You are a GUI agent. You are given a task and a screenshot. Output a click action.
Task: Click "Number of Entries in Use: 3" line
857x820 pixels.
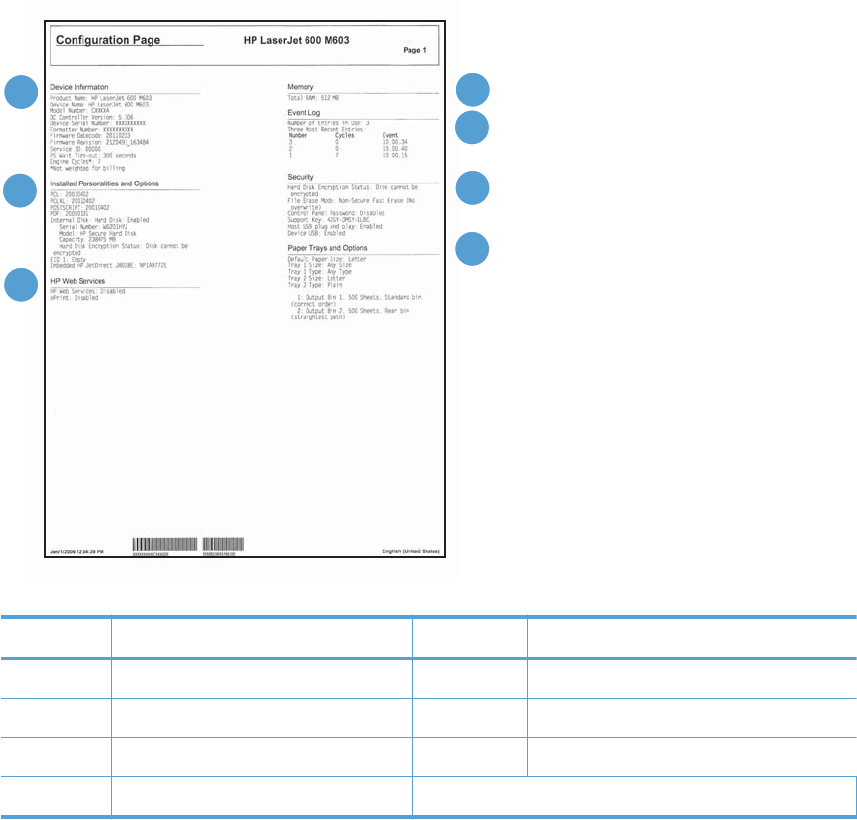(328, 123)
